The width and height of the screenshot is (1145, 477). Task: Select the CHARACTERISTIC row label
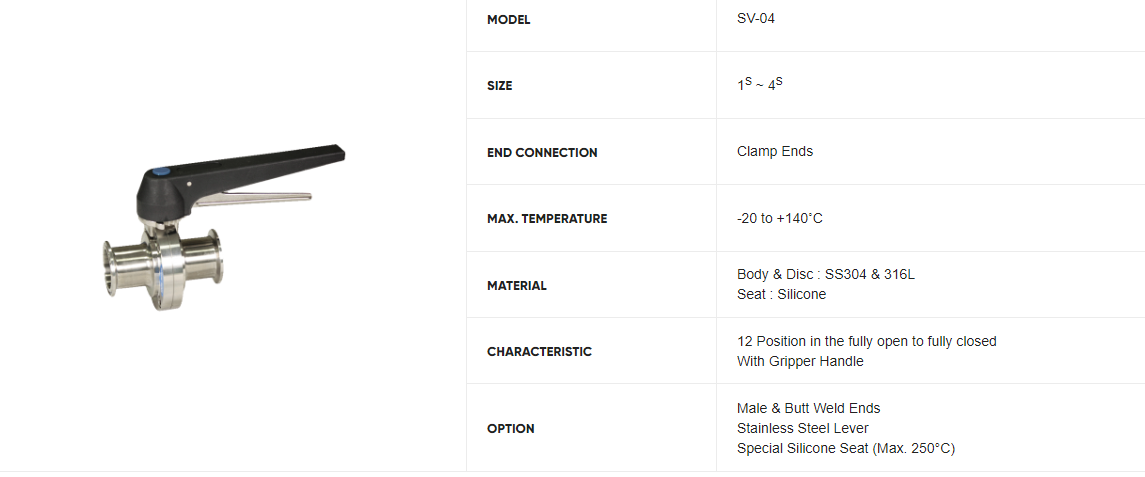540,351
